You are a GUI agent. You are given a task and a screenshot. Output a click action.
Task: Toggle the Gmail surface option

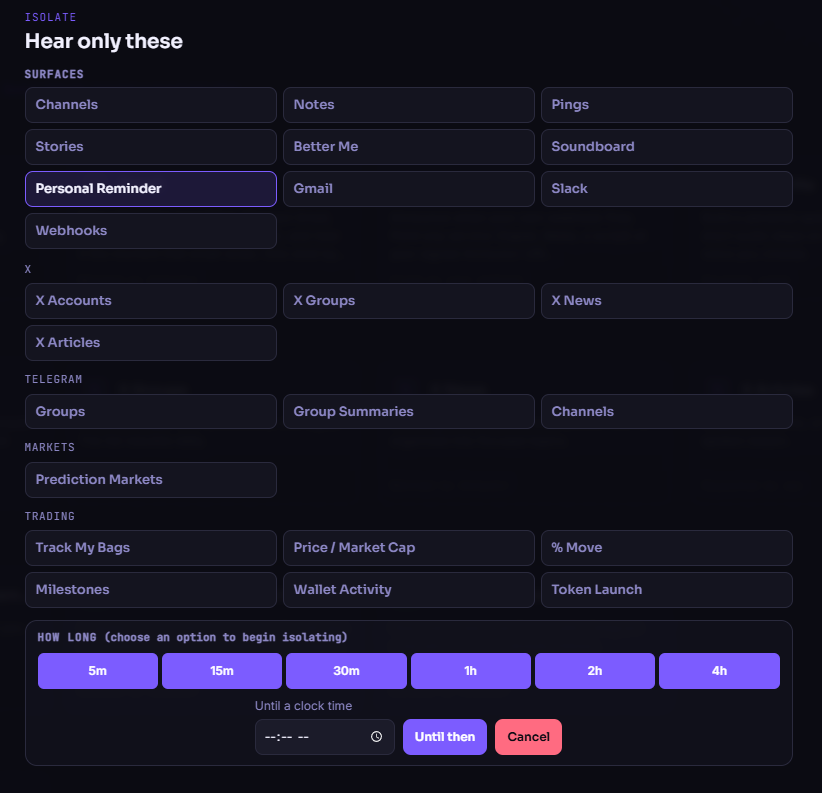408,189
